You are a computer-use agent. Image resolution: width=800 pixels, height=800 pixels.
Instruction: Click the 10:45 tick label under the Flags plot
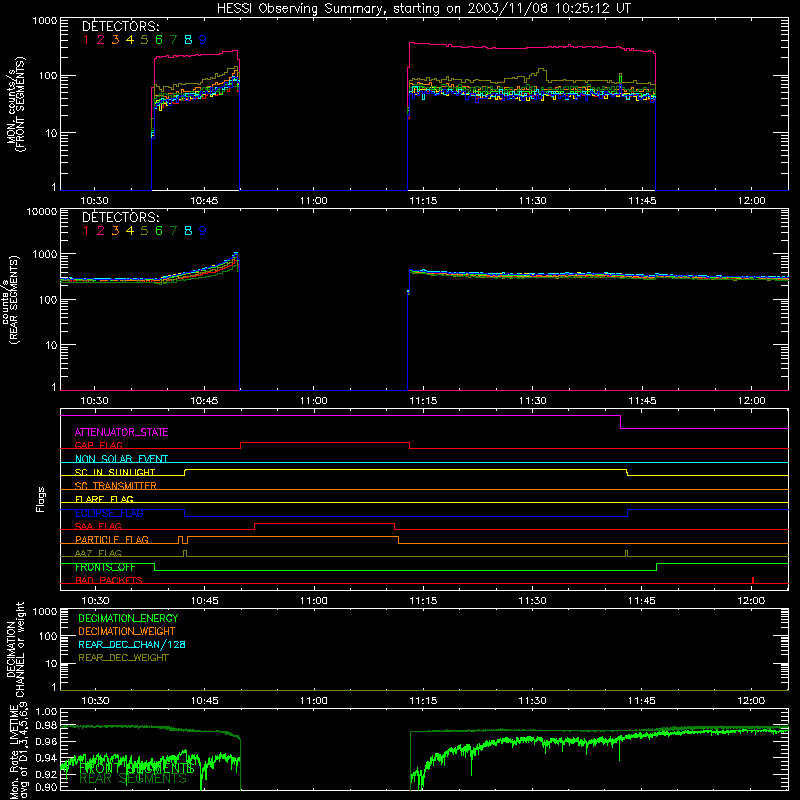[x=205, y=601]
